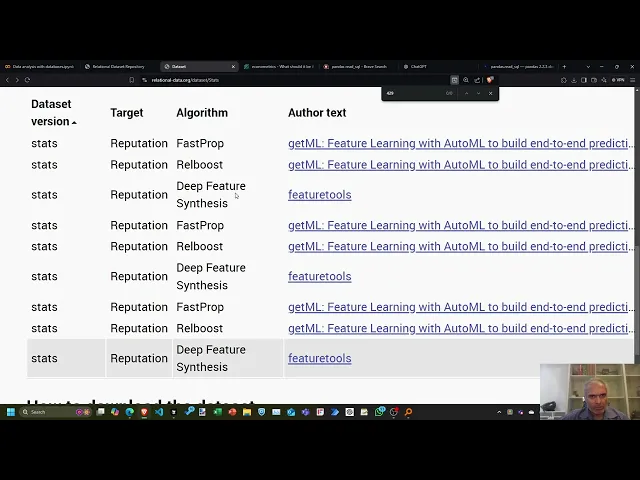640x480 pixels.
Task: Switch to pandas.read_sql pandas docs tab
Action: click(x=518, y=67)
